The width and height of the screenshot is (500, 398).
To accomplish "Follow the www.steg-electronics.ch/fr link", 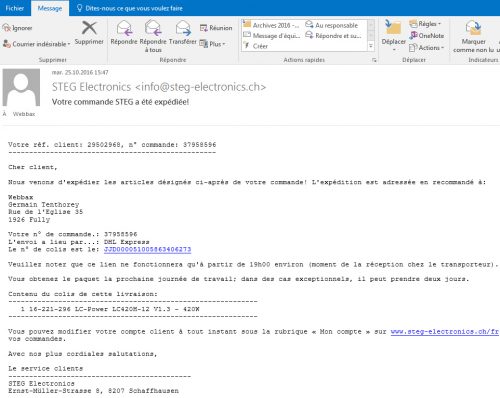I will 445,332.
